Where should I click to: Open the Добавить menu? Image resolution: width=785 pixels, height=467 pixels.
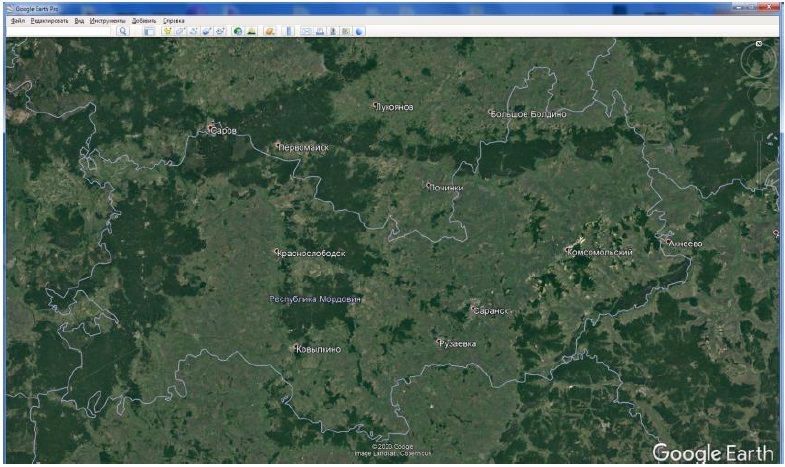(144, 20)
